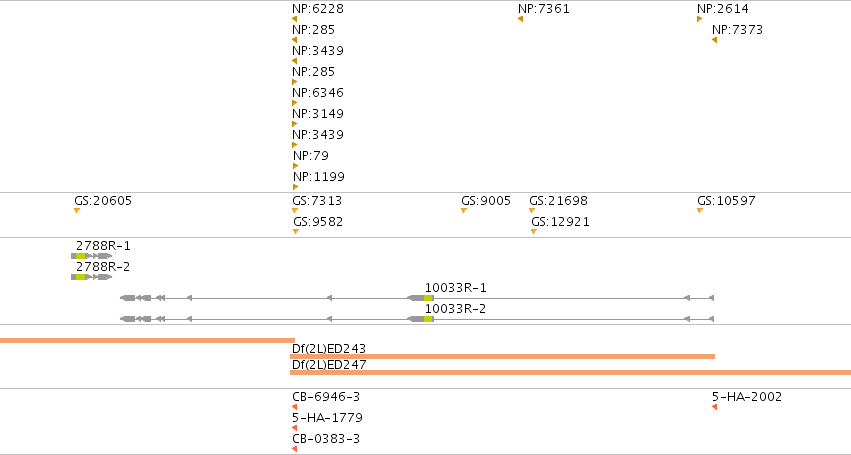Click the 10033R-1 transcript label

pyautogui.click(x=455, y=288)
